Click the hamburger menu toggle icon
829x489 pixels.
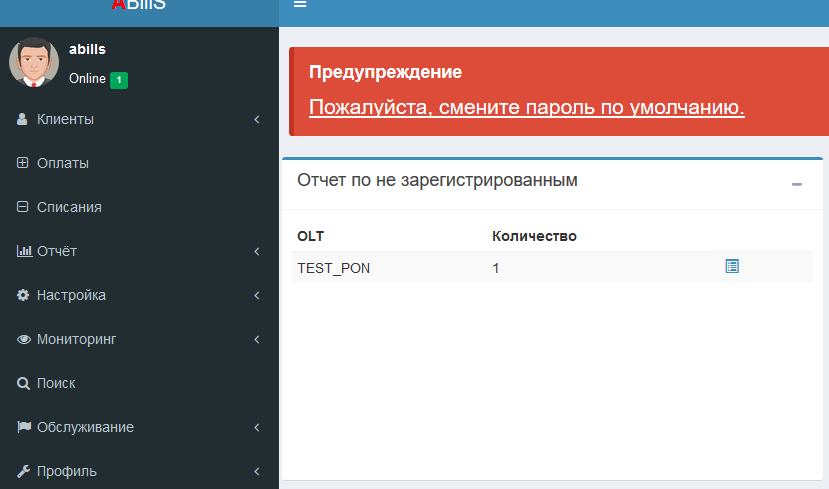[x=300, y=5]
